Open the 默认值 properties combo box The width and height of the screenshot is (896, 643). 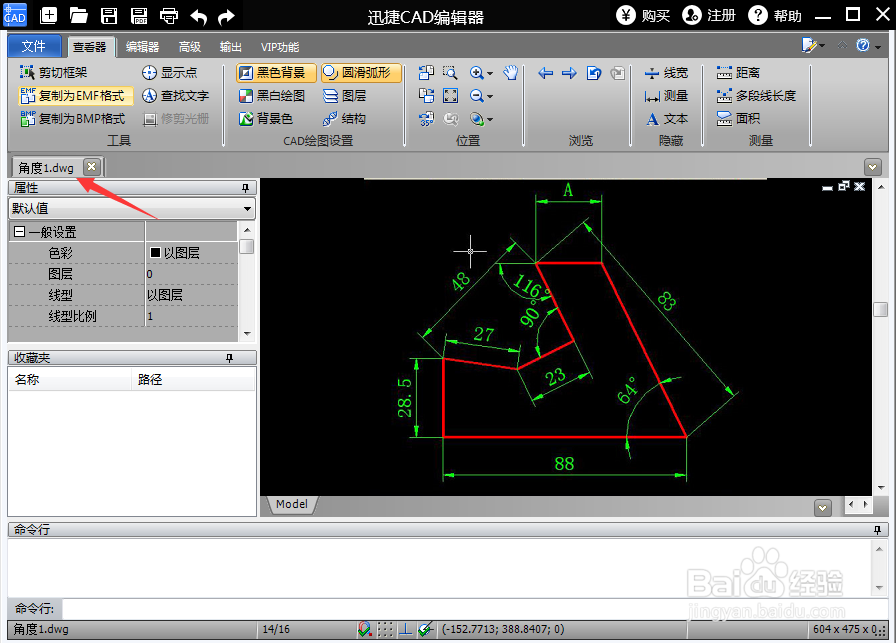tap(132, 209)
